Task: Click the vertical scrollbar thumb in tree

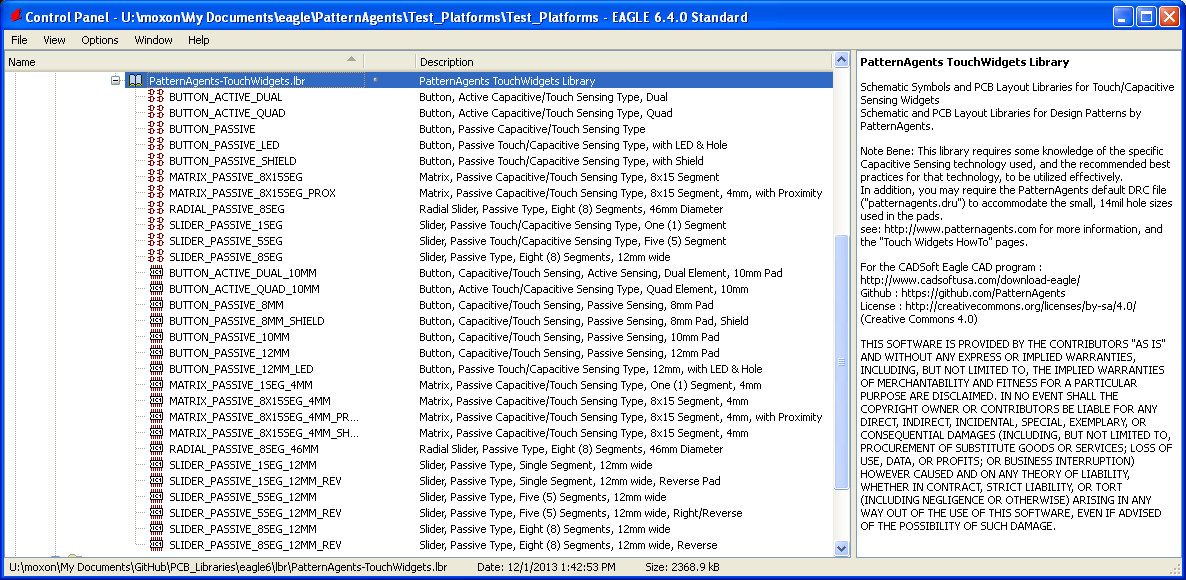Action: [841, 363]
